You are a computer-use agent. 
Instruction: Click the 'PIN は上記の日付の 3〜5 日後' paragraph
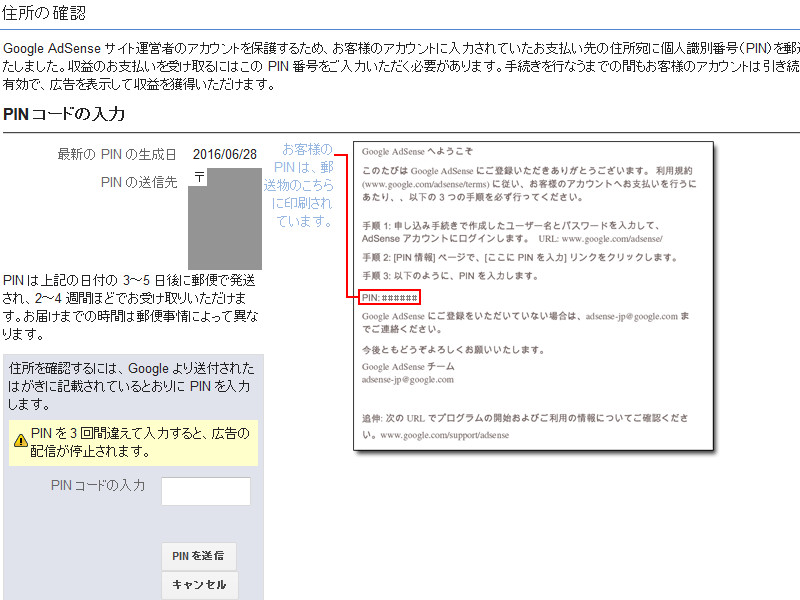(x=131, y=307)
